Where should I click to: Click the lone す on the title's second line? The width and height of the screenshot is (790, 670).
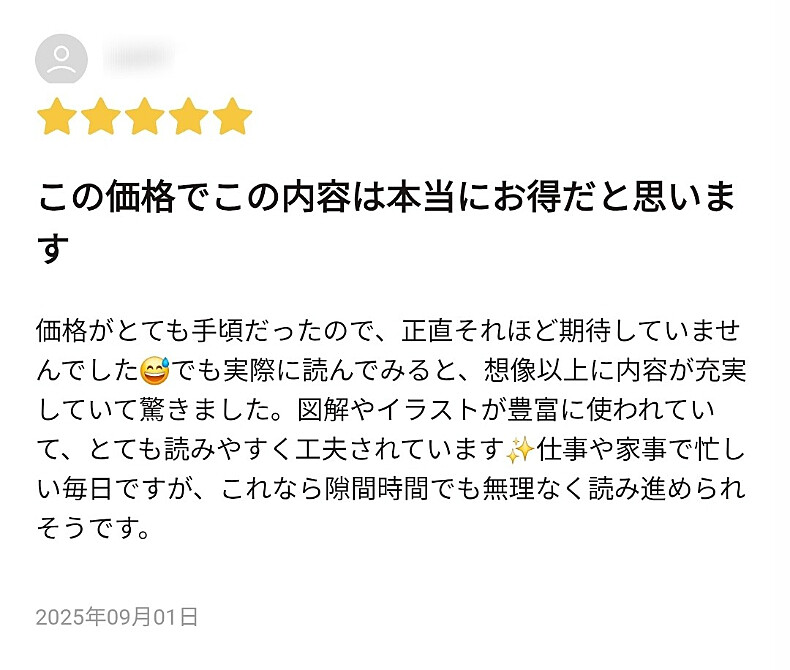coord(54,248)
